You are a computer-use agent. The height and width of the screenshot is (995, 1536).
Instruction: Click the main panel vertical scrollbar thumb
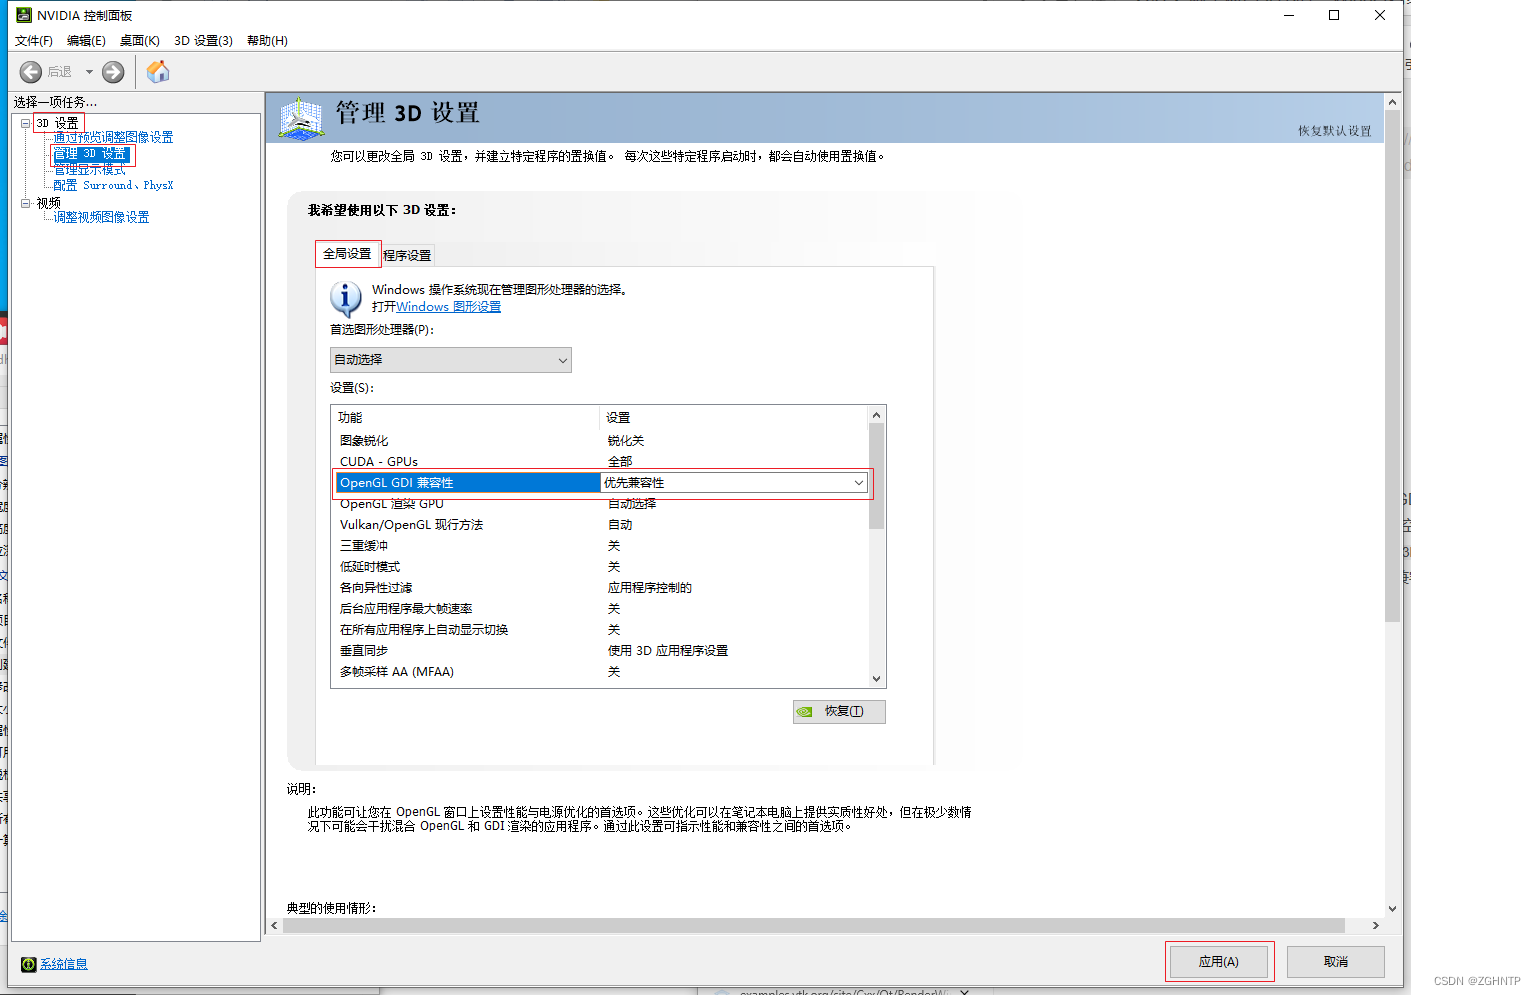pos(1392,366)
